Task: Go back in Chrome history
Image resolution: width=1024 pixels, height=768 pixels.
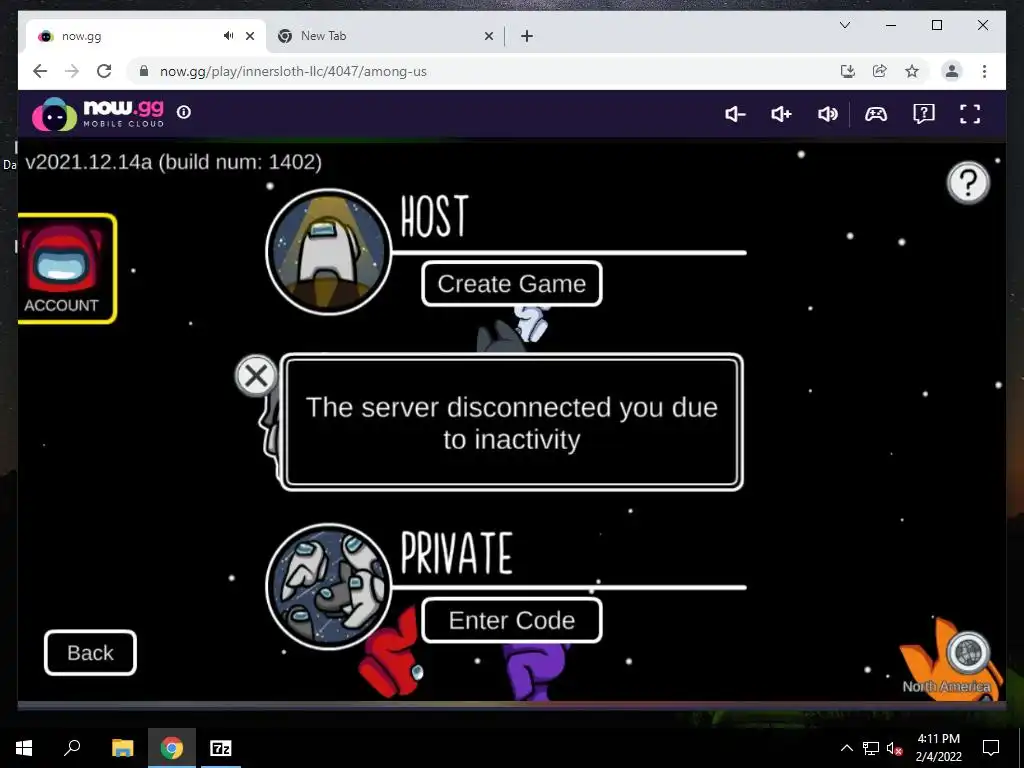Action: coord(40,71)
